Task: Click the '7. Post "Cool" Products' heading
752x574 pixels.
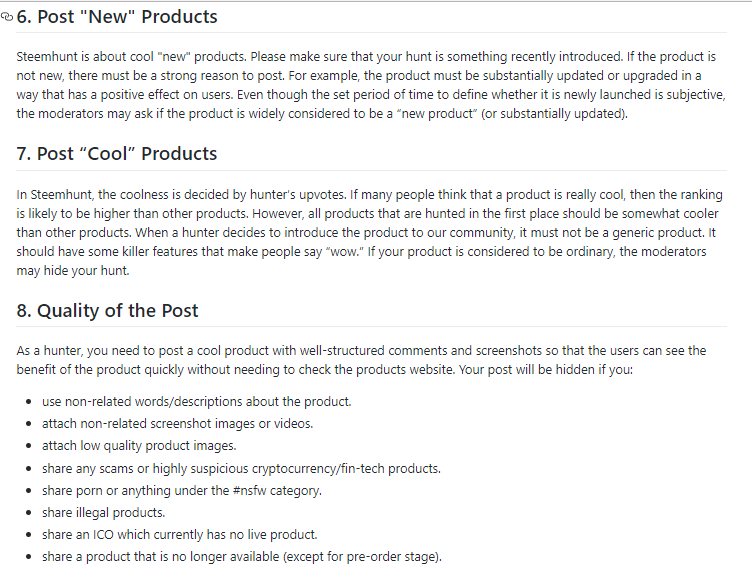Action: click(x=117, y=154)
